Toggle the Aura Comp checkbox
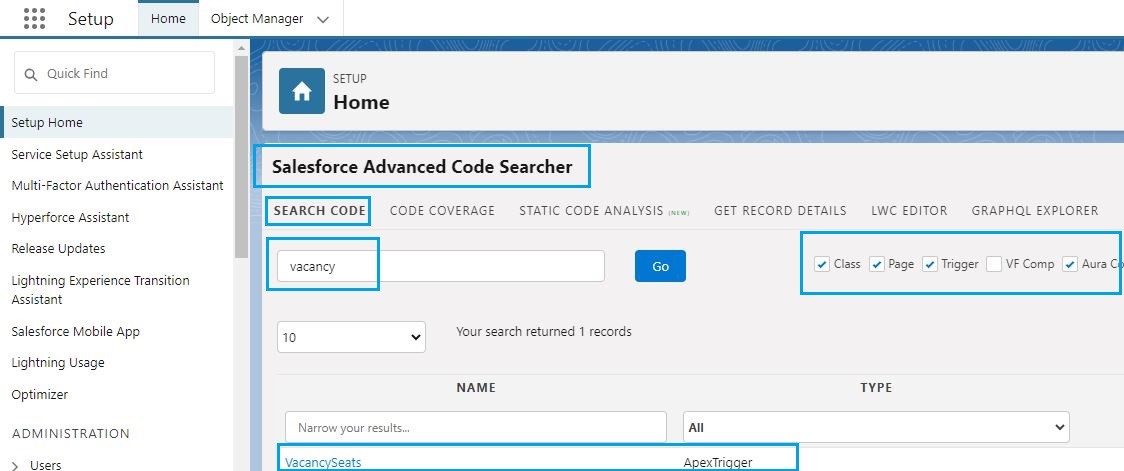The height and width of the screenshot is (471, 1124). (1070, 265)
